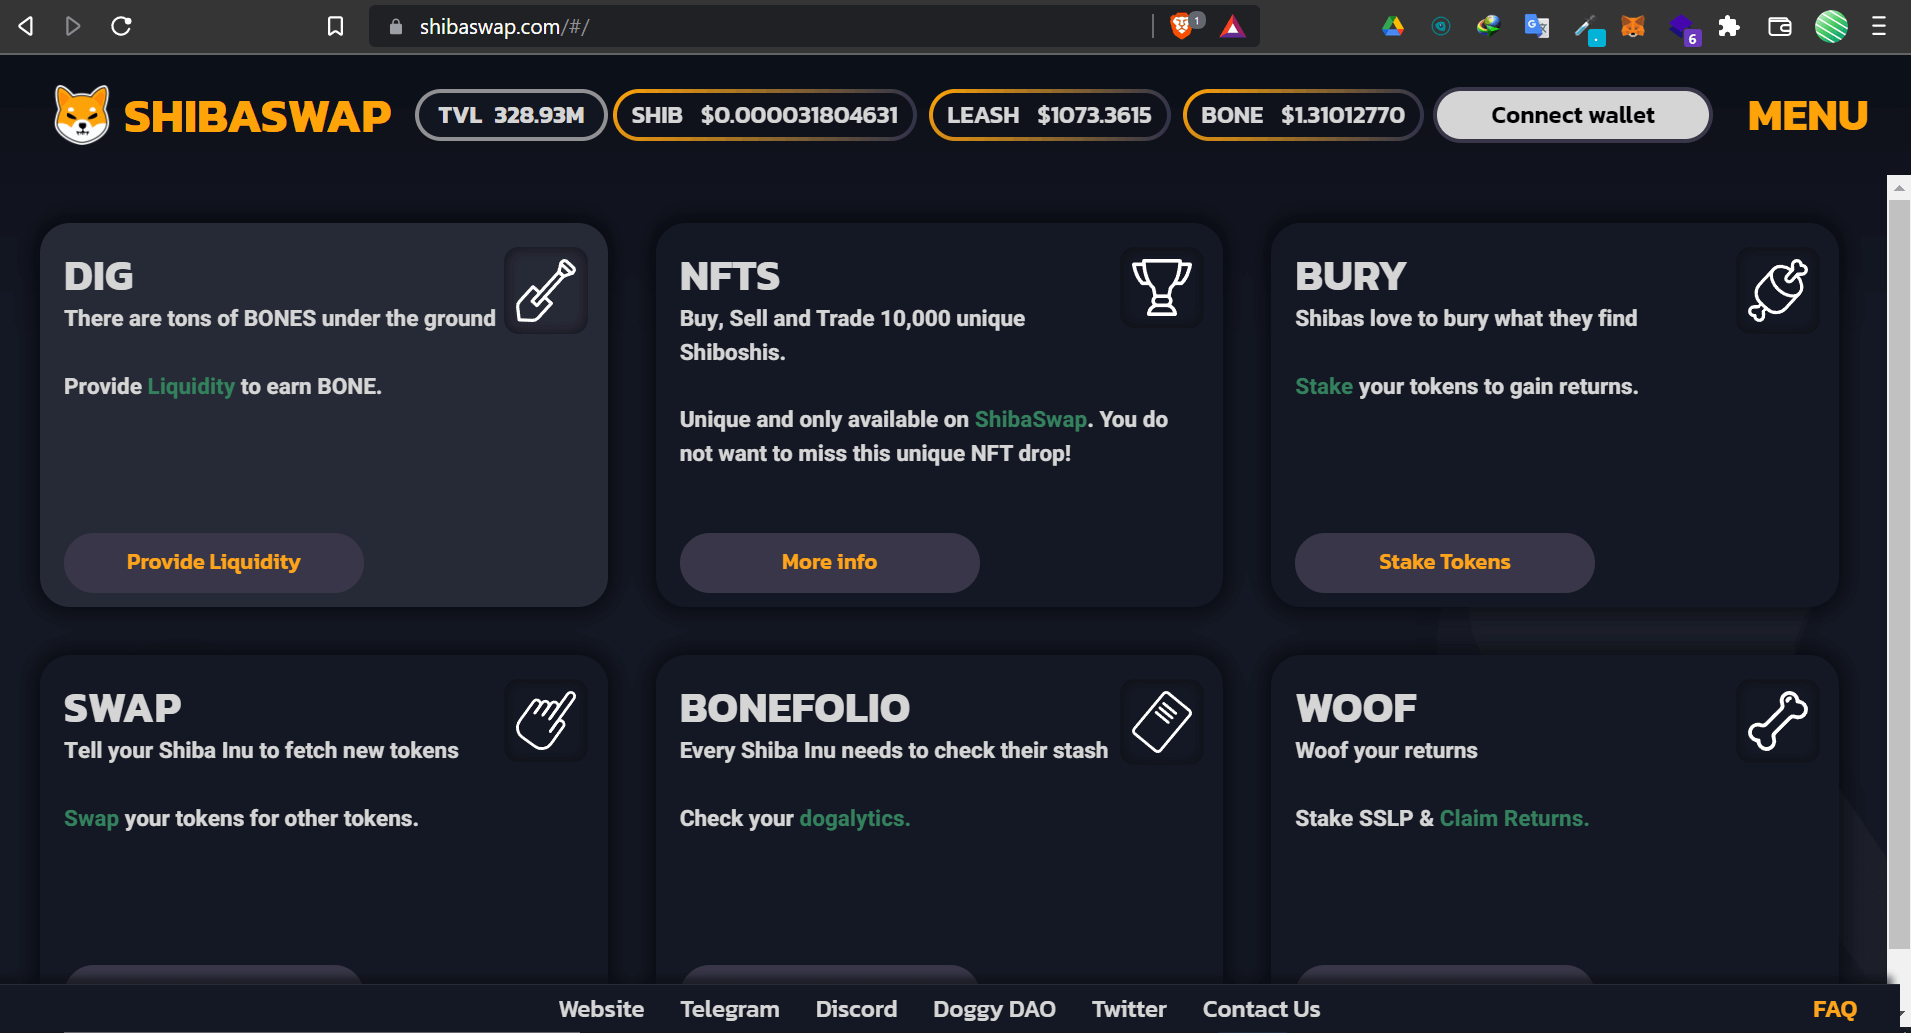Open the green profile avatar
This screenshot has height=1033, width=1911.
pos(1831,26)
